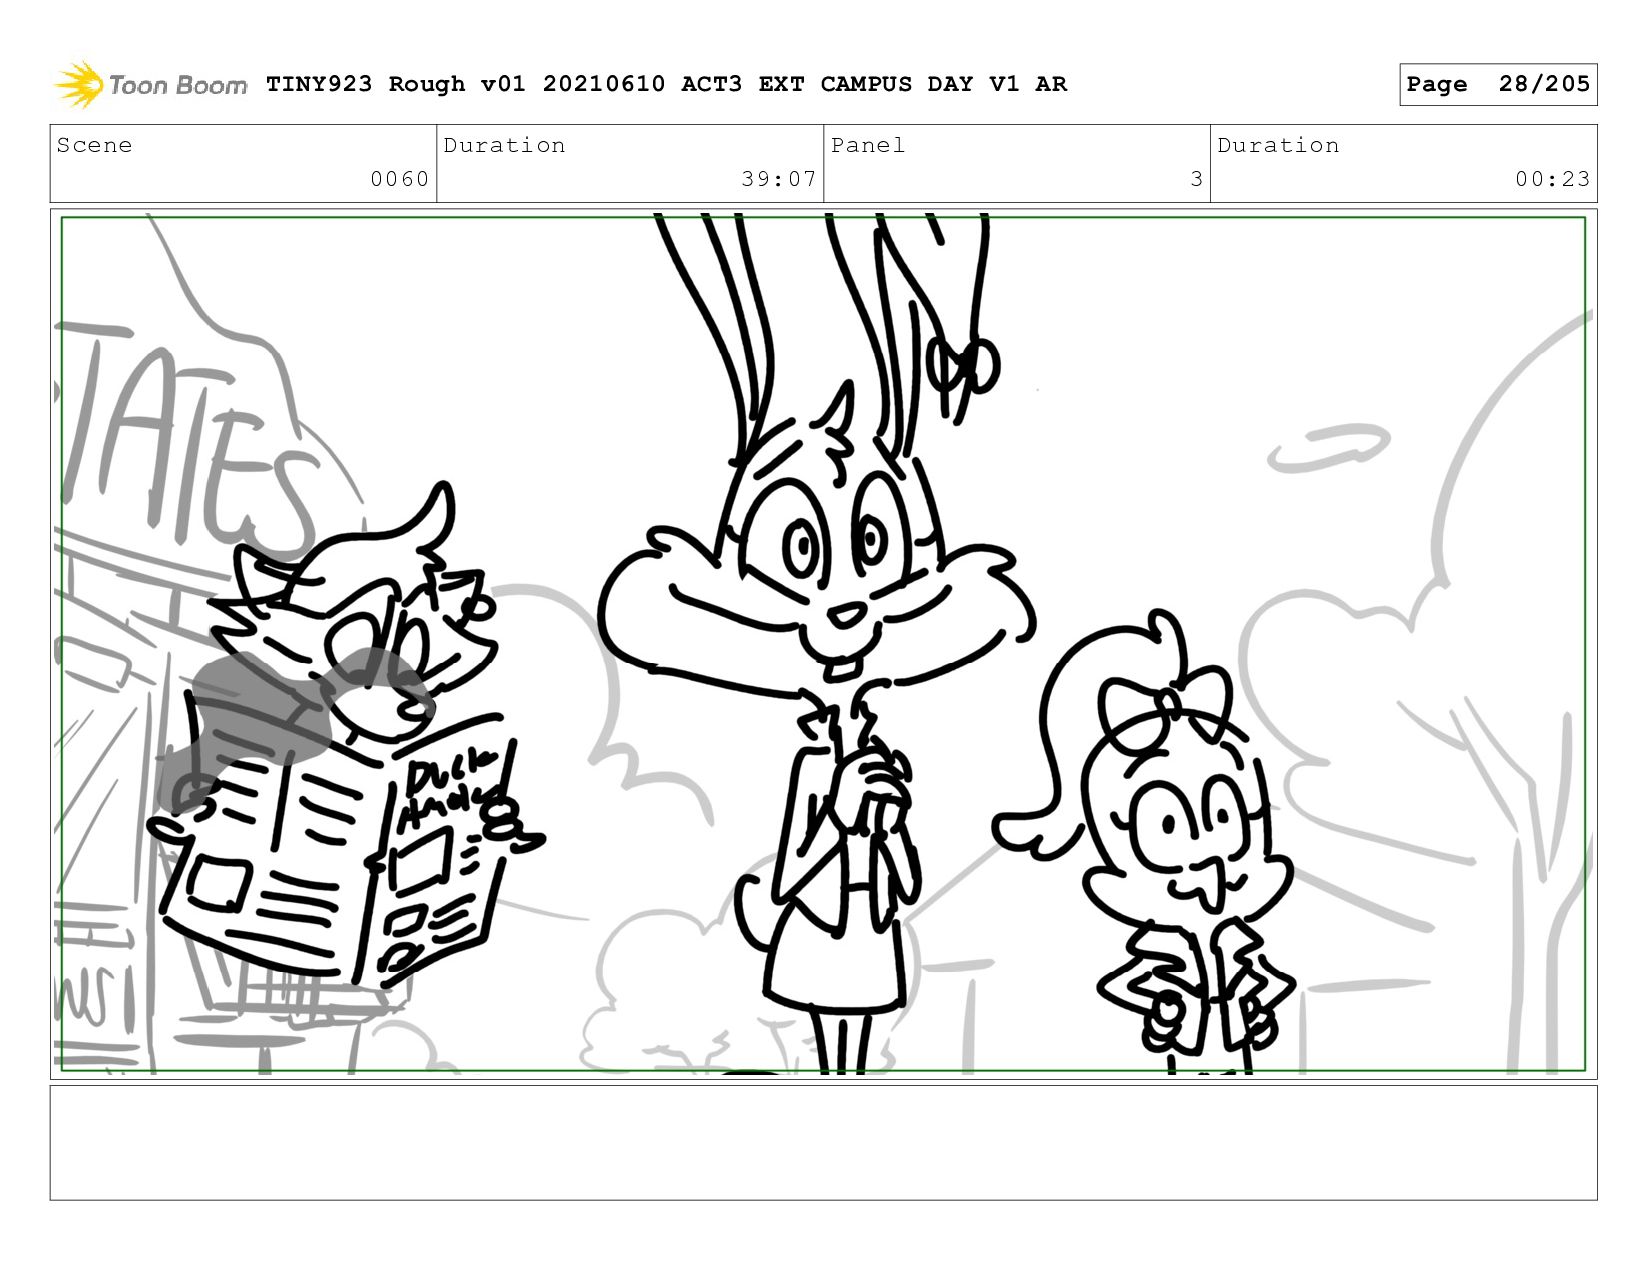Image resolution: width=1650 pixels, height=1275 pixels.
Task: Click the Toon Boom logo
Action: [150, 84]
